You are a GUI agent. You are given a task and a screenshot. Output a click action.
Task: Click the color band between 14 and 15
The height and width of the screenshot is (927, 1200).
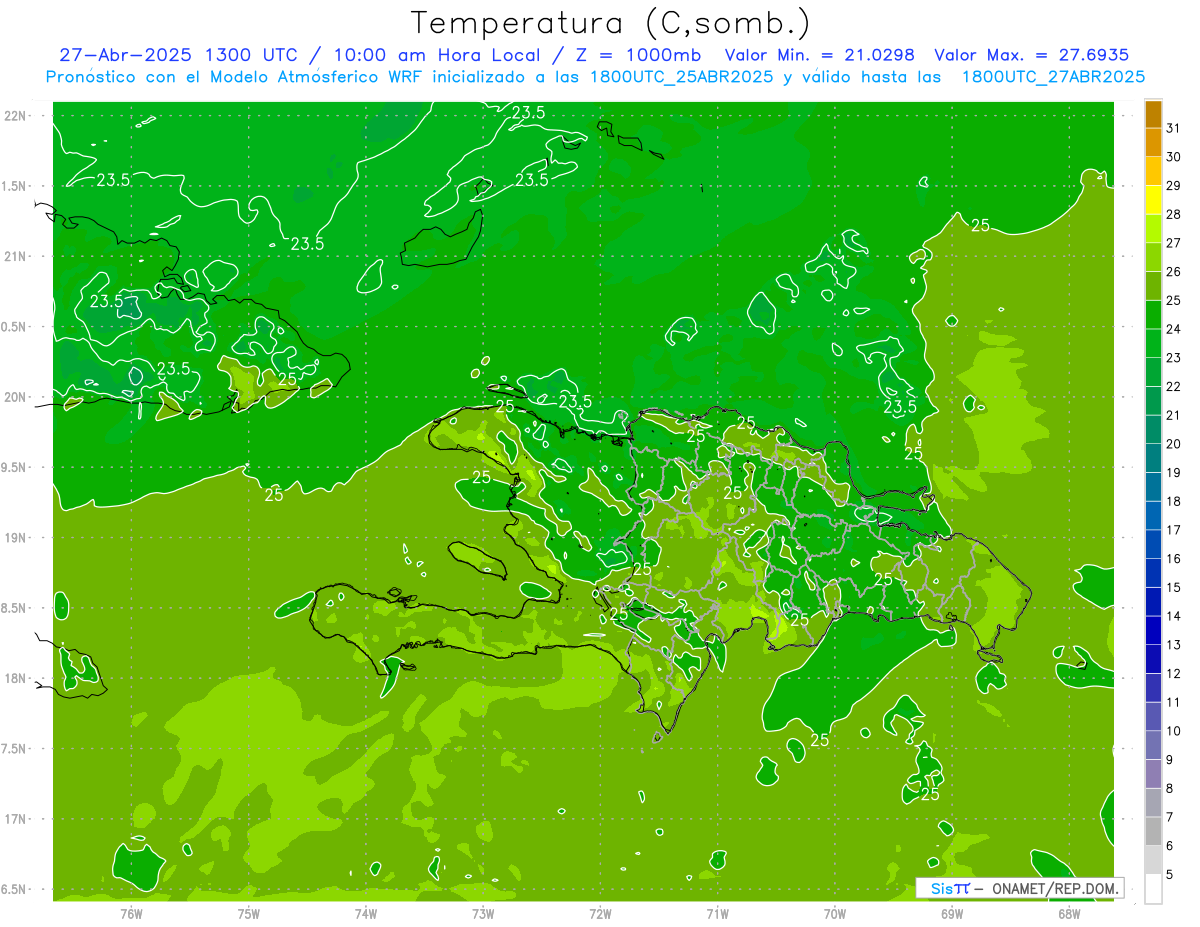(x=1153, y=602)
